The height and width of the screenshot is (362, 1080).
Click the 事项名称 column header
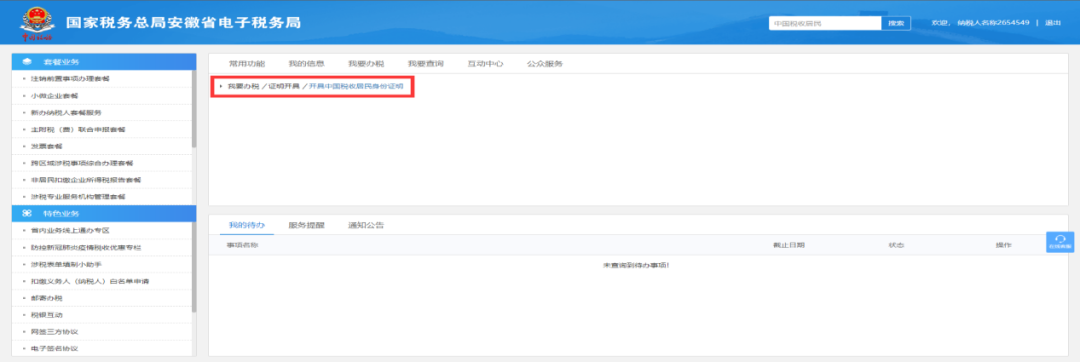click(242, 245)
